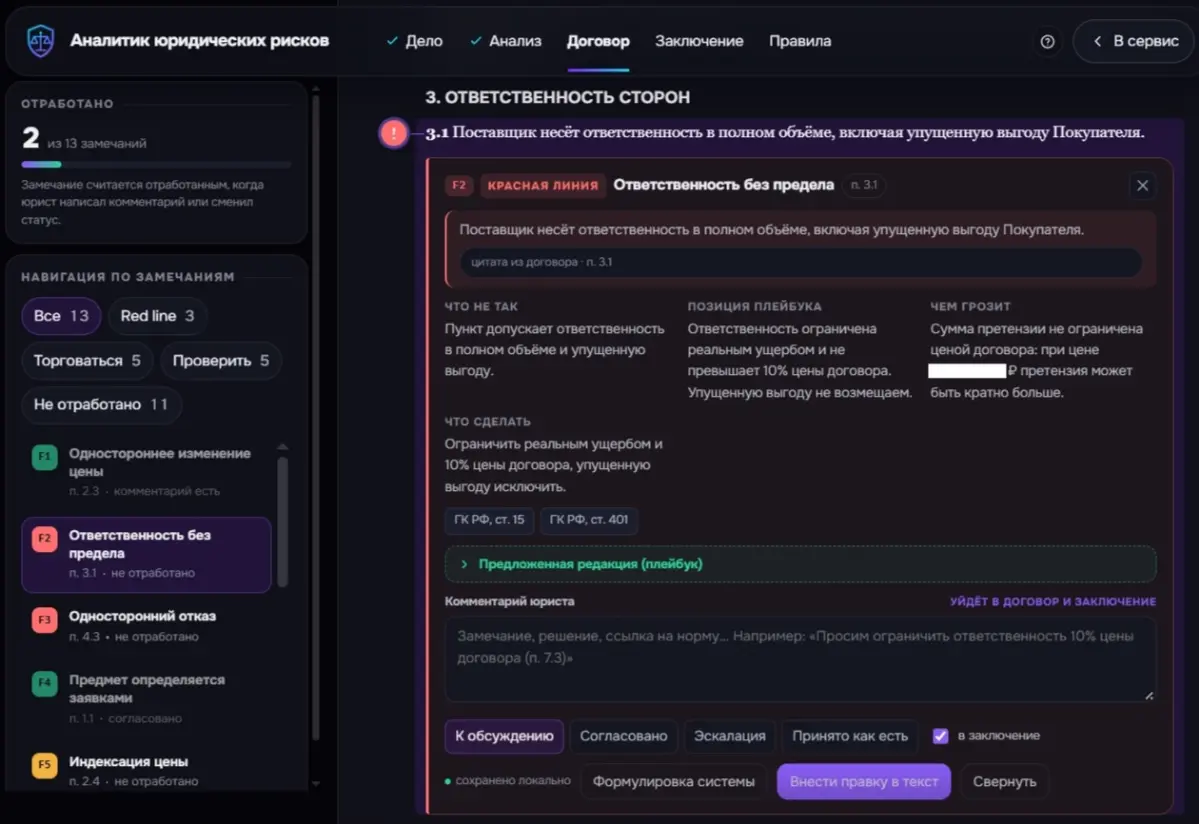Click the В сервис button

(x=1135, y=41)
